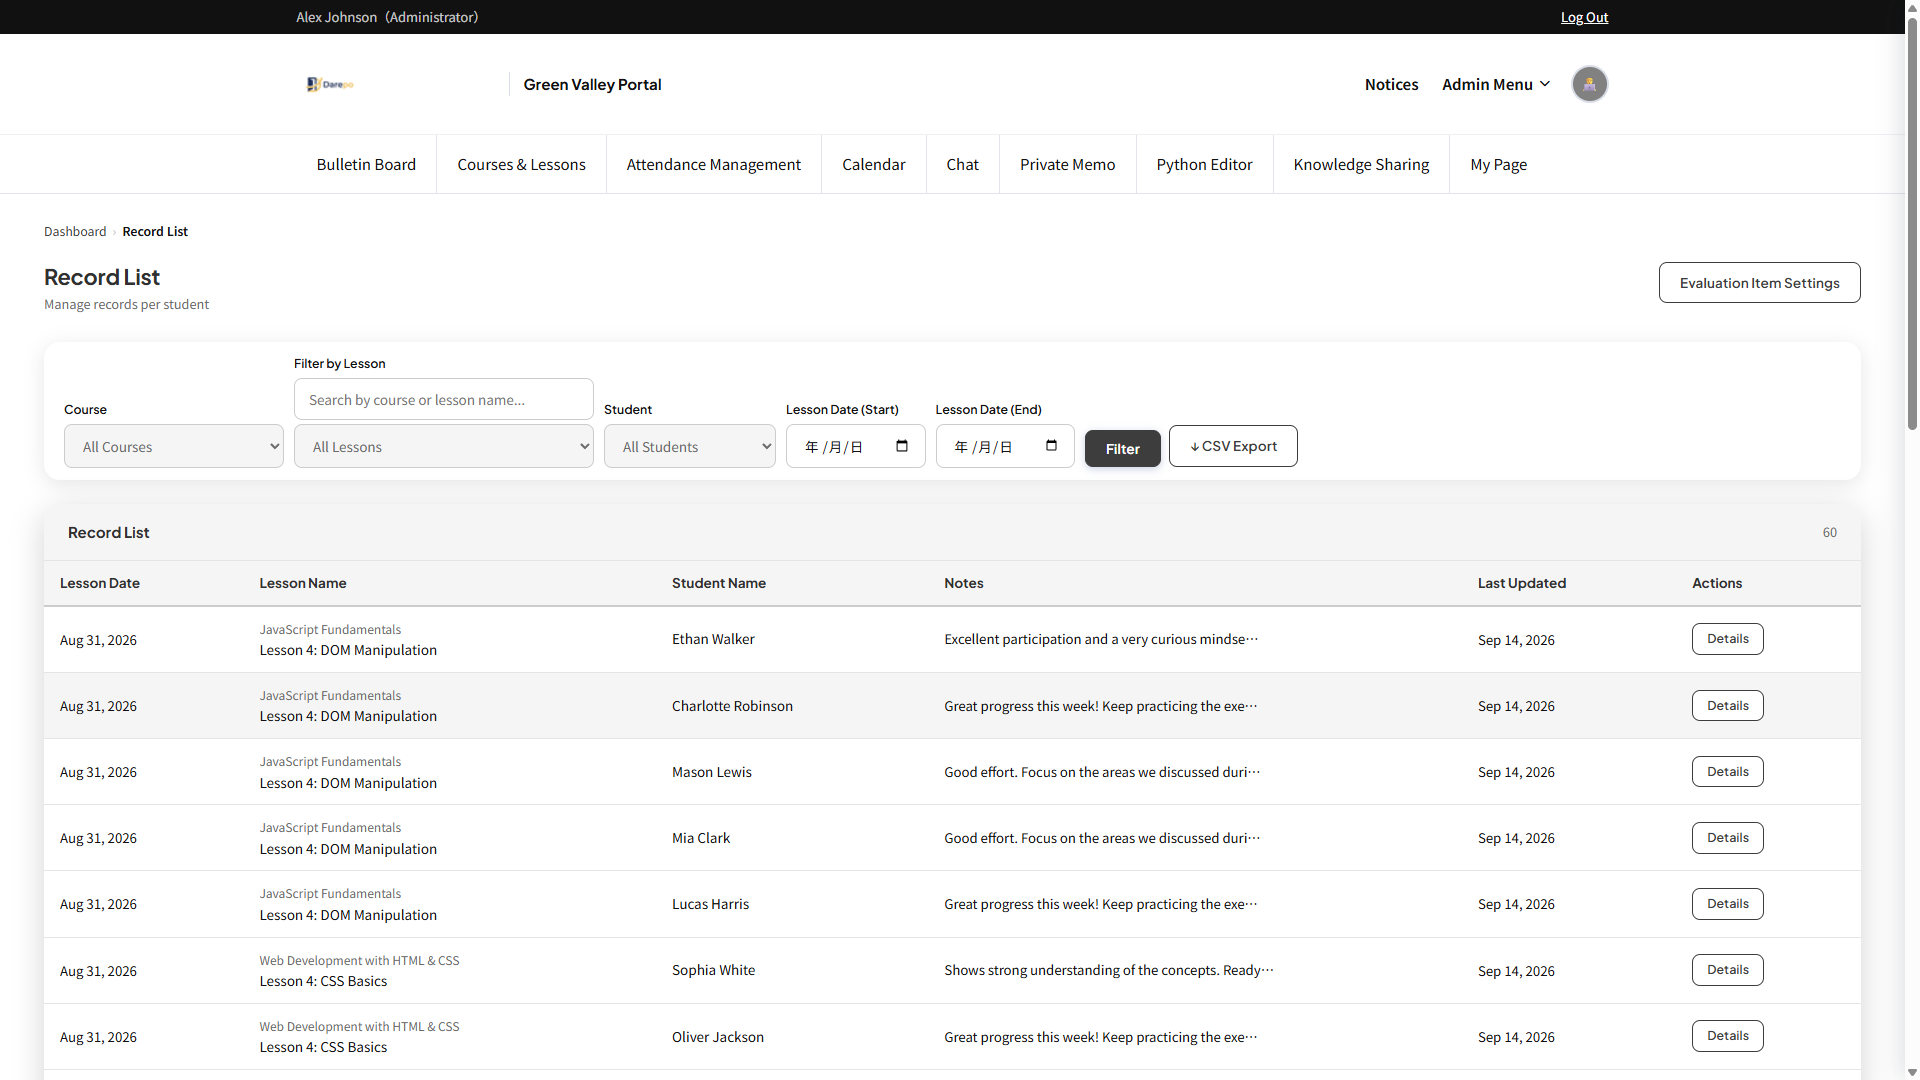Click the Dashboard breadcrumb link
Image resolution: width=1920 pixels, height=1080 pixels.
coord(75,231)
